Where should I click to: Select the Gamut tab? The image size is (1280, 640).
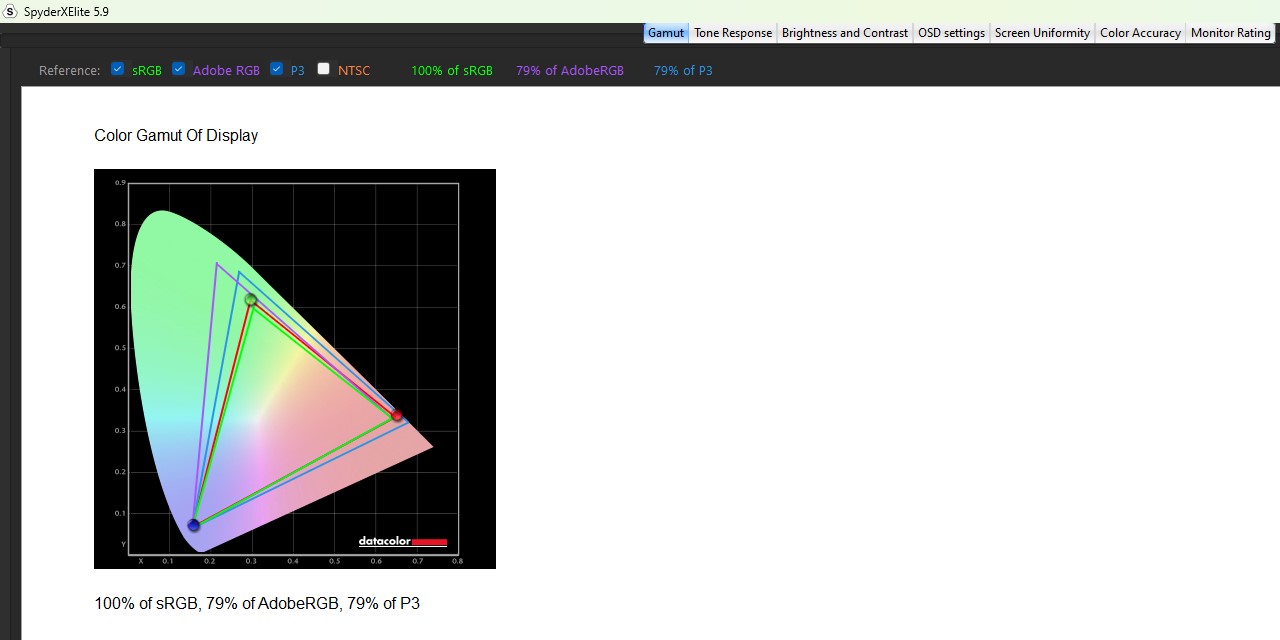[666, 33]
